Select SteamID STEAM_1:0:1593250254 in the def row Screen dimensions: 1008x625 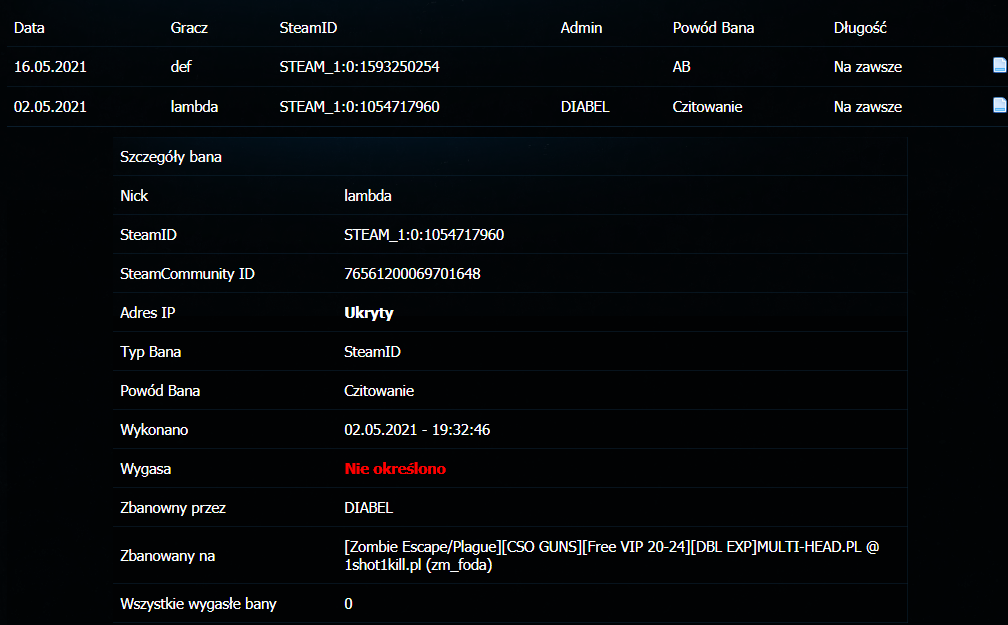pos(359,67)
